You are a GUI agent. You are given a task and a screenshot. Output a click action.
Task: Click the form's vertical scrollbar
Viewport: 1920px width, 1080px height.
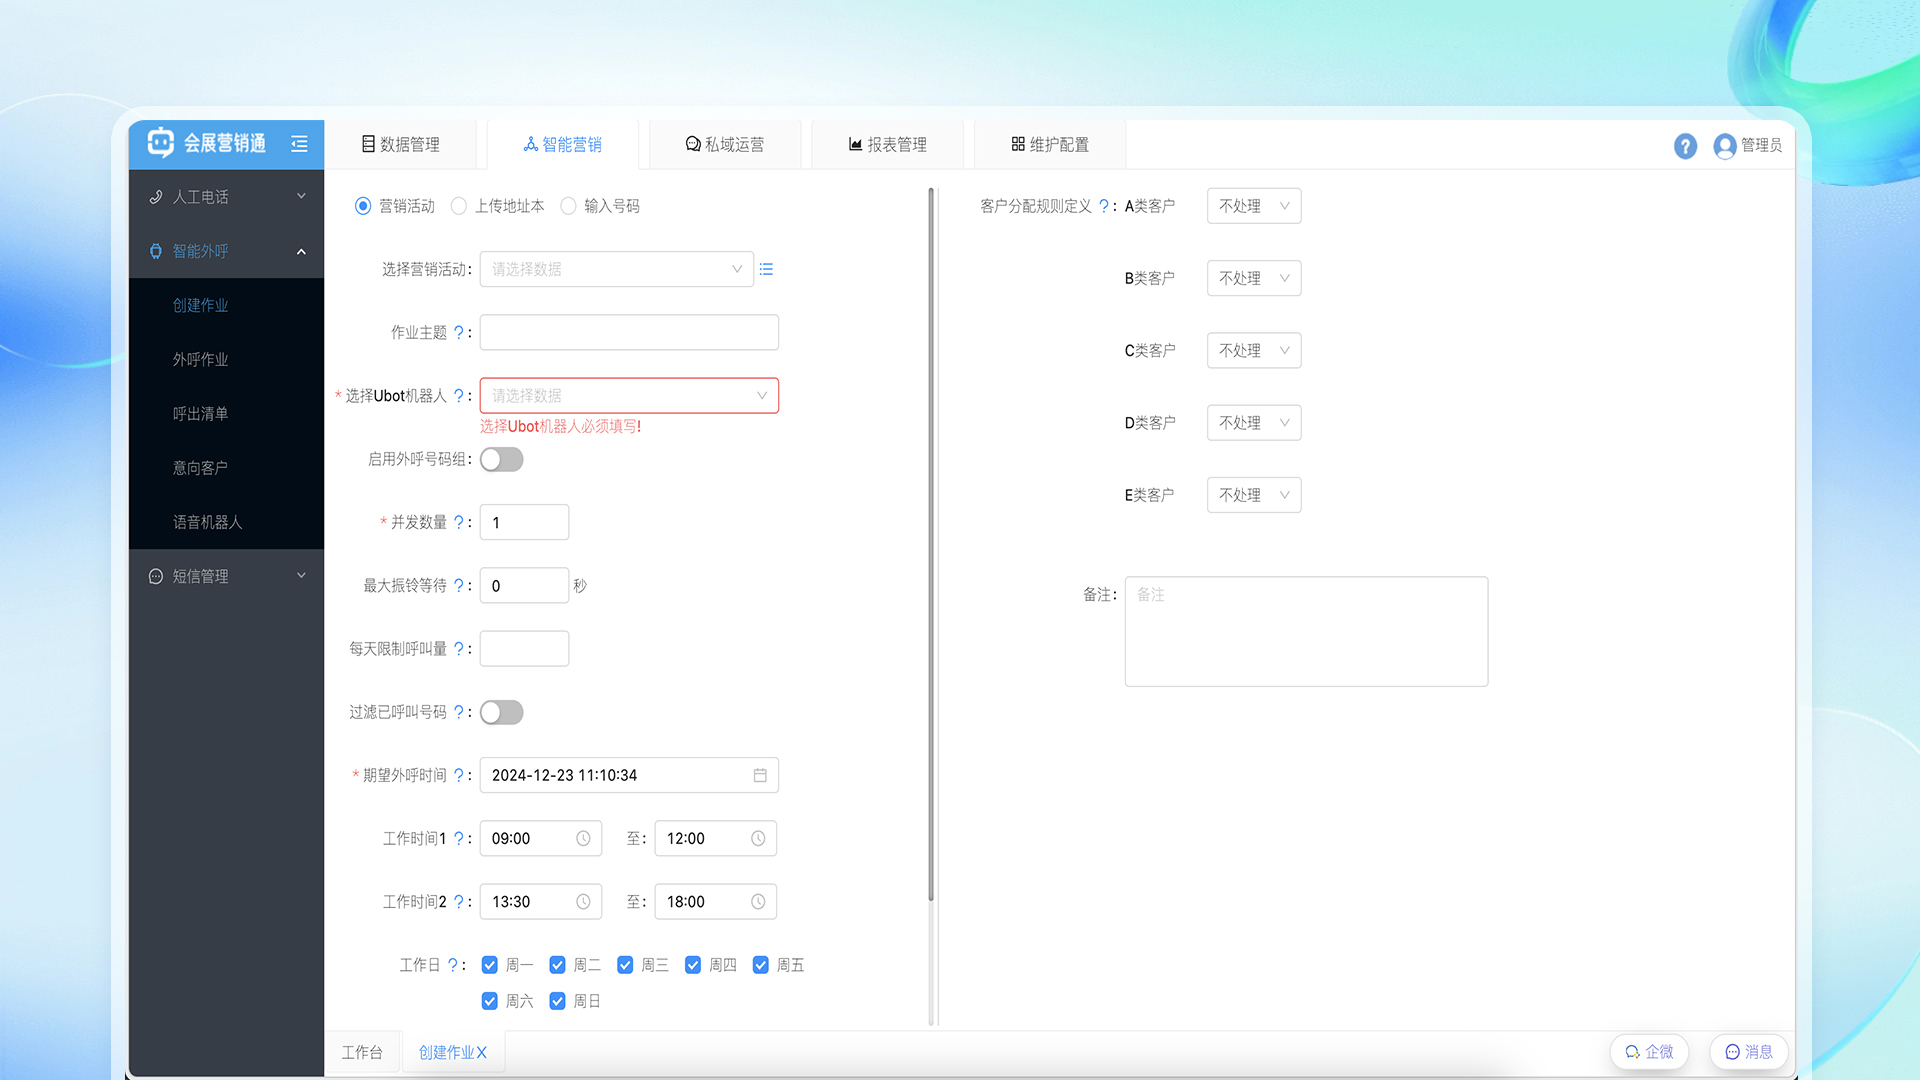click(x=931, y=545)
